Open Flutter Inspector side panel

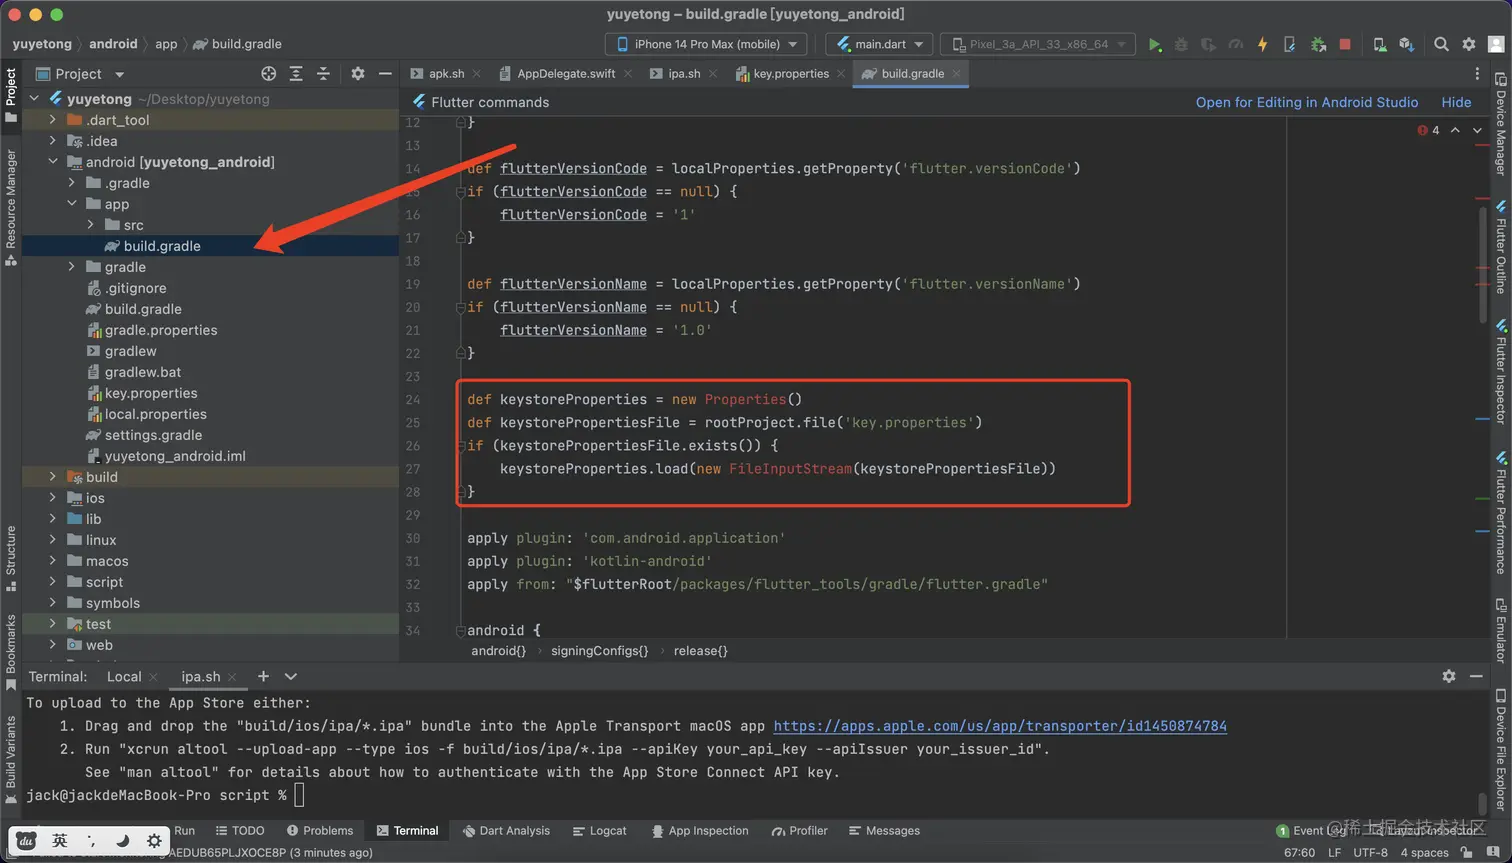pyautogui.click(x=1501, y=372)
